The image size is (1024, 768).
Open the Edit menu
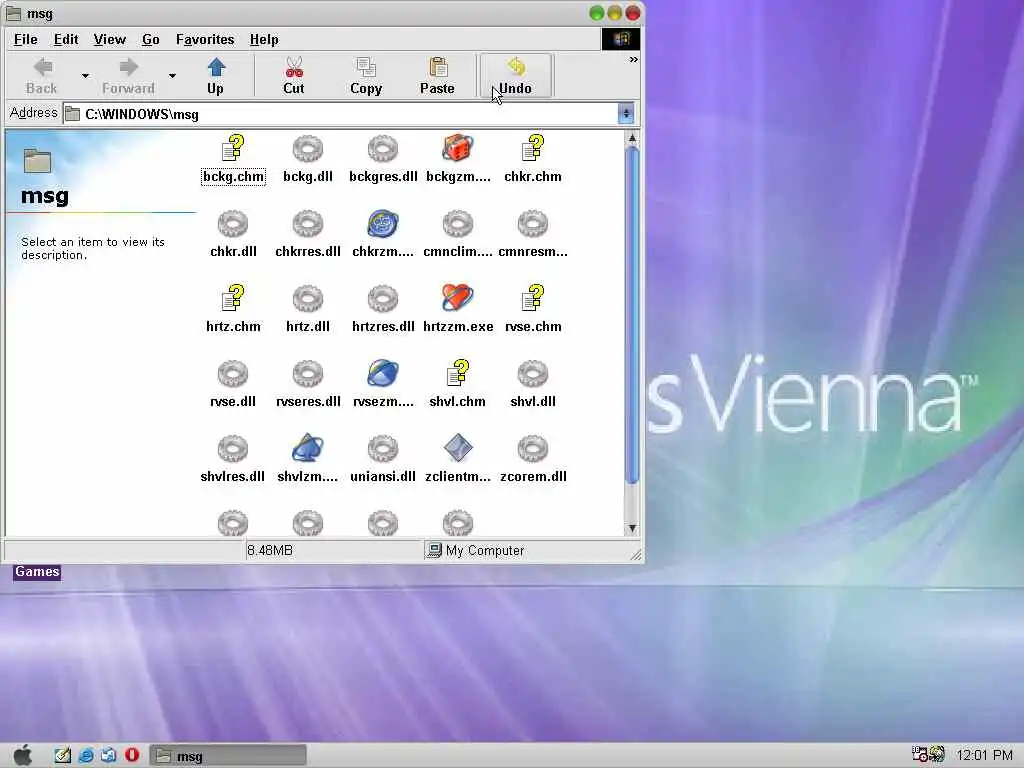click(66, 40)
